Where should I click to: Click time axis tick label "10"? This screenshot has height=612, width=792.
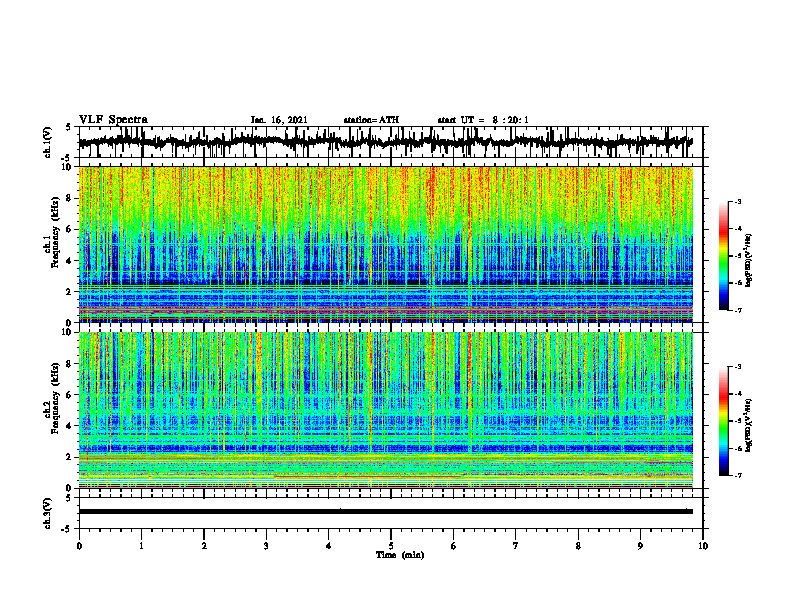703,546
